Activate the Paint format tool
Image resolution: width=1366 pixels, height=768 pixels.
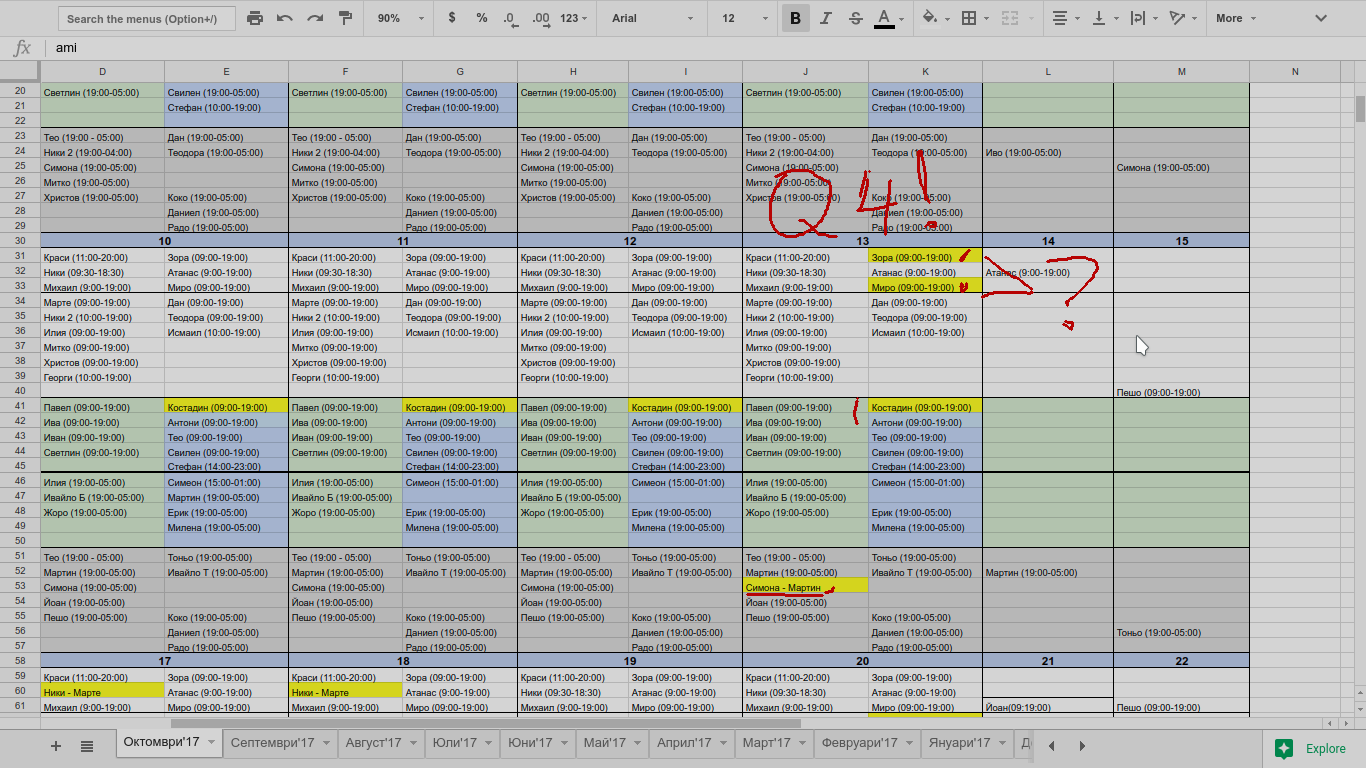click(x=346, y=18)
